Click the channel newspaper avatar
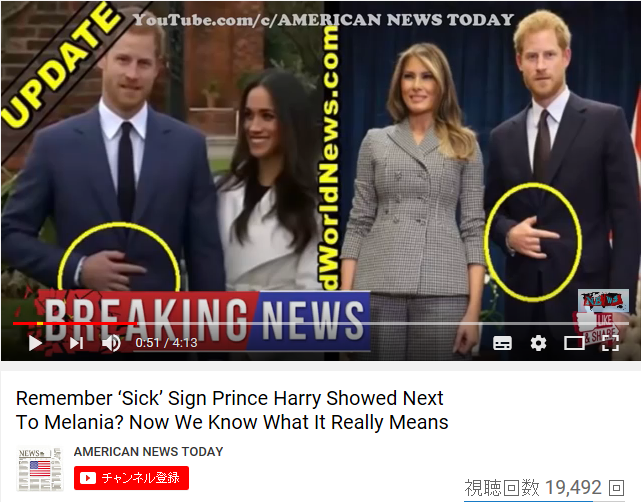The image size is (641, 502). coord(40,469)
